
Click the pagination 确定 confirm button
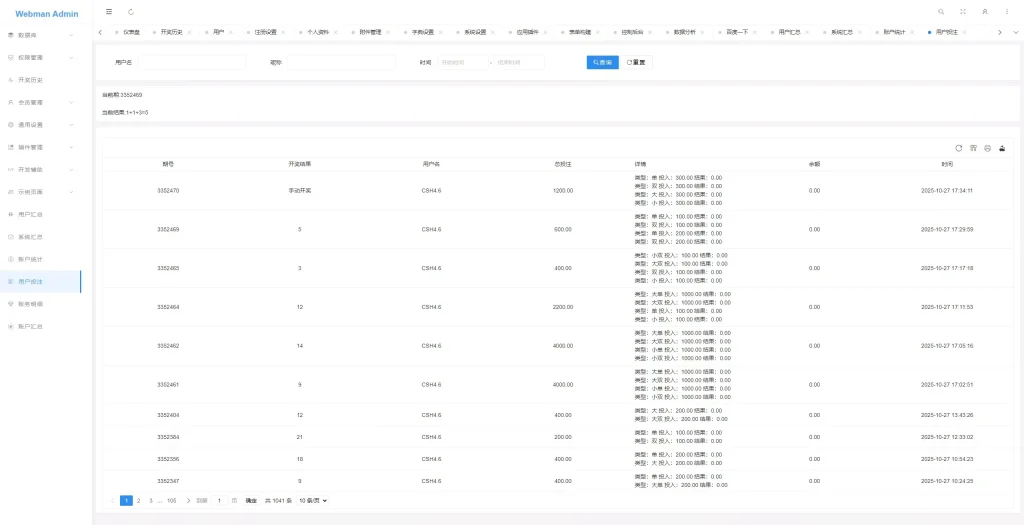[x=251, y=500]
